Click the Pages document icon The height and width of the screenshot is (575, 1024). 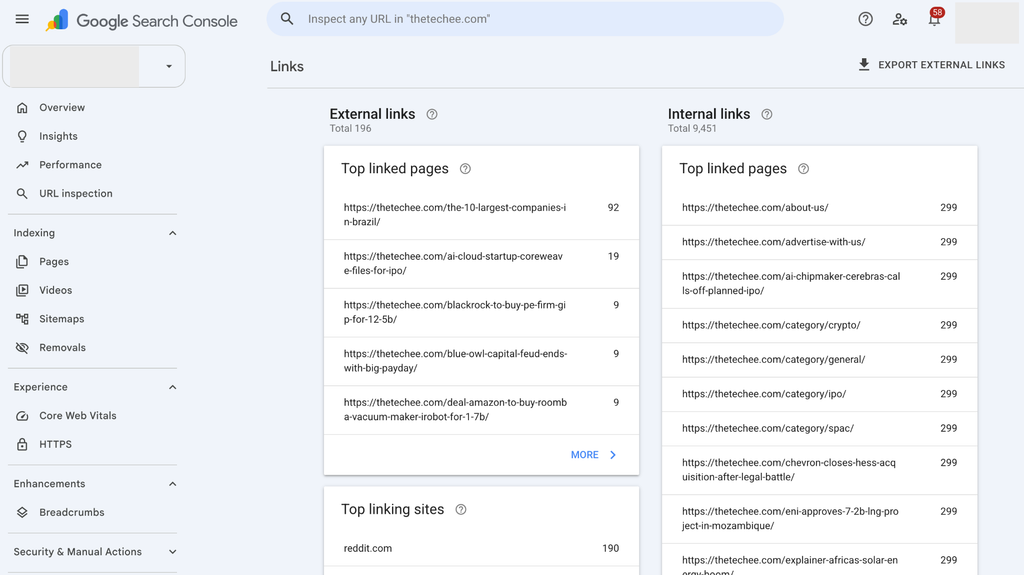tap(22, 261)
